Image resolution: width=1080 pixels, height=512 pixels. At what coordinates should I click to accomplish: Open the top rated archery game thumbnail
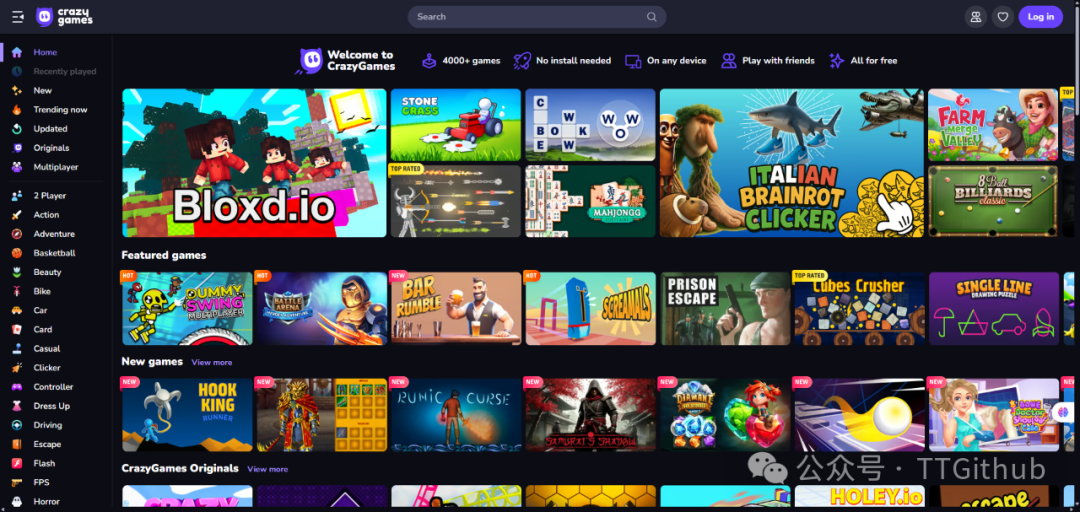point(455,201)
